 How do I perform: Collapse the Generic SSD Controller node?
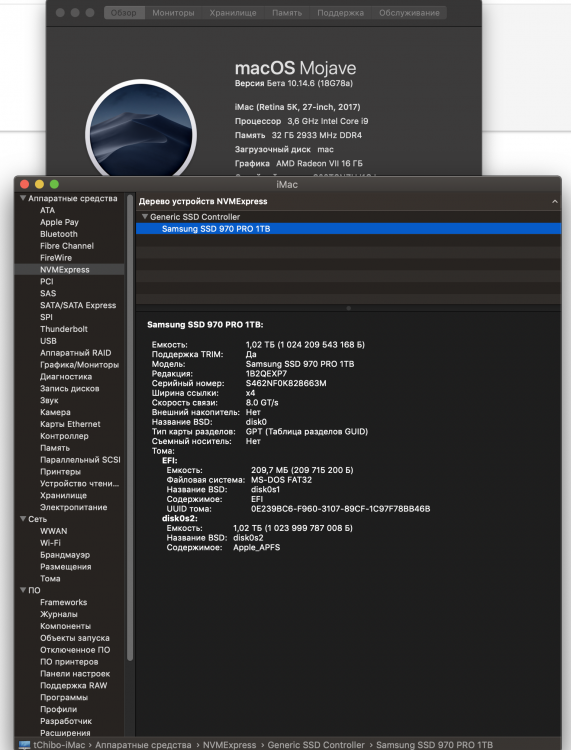pos(144,217)
